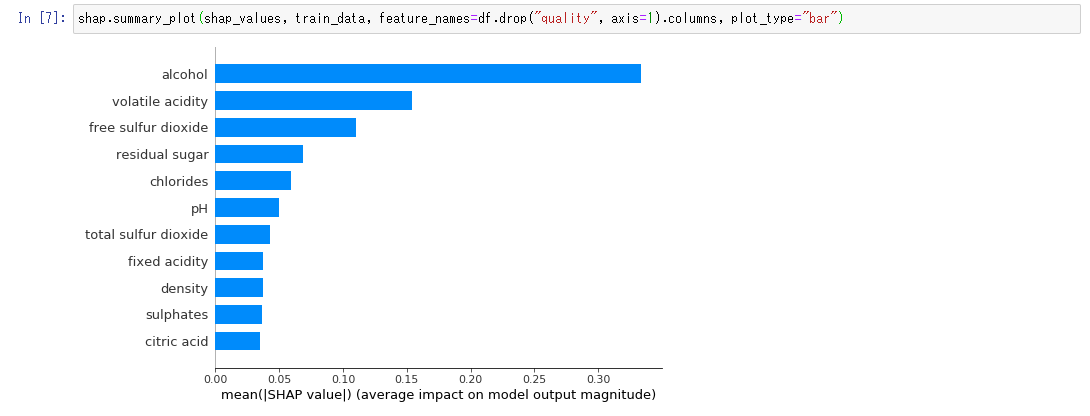Click the citric acid bar
1090x416 pixels.
237,342
